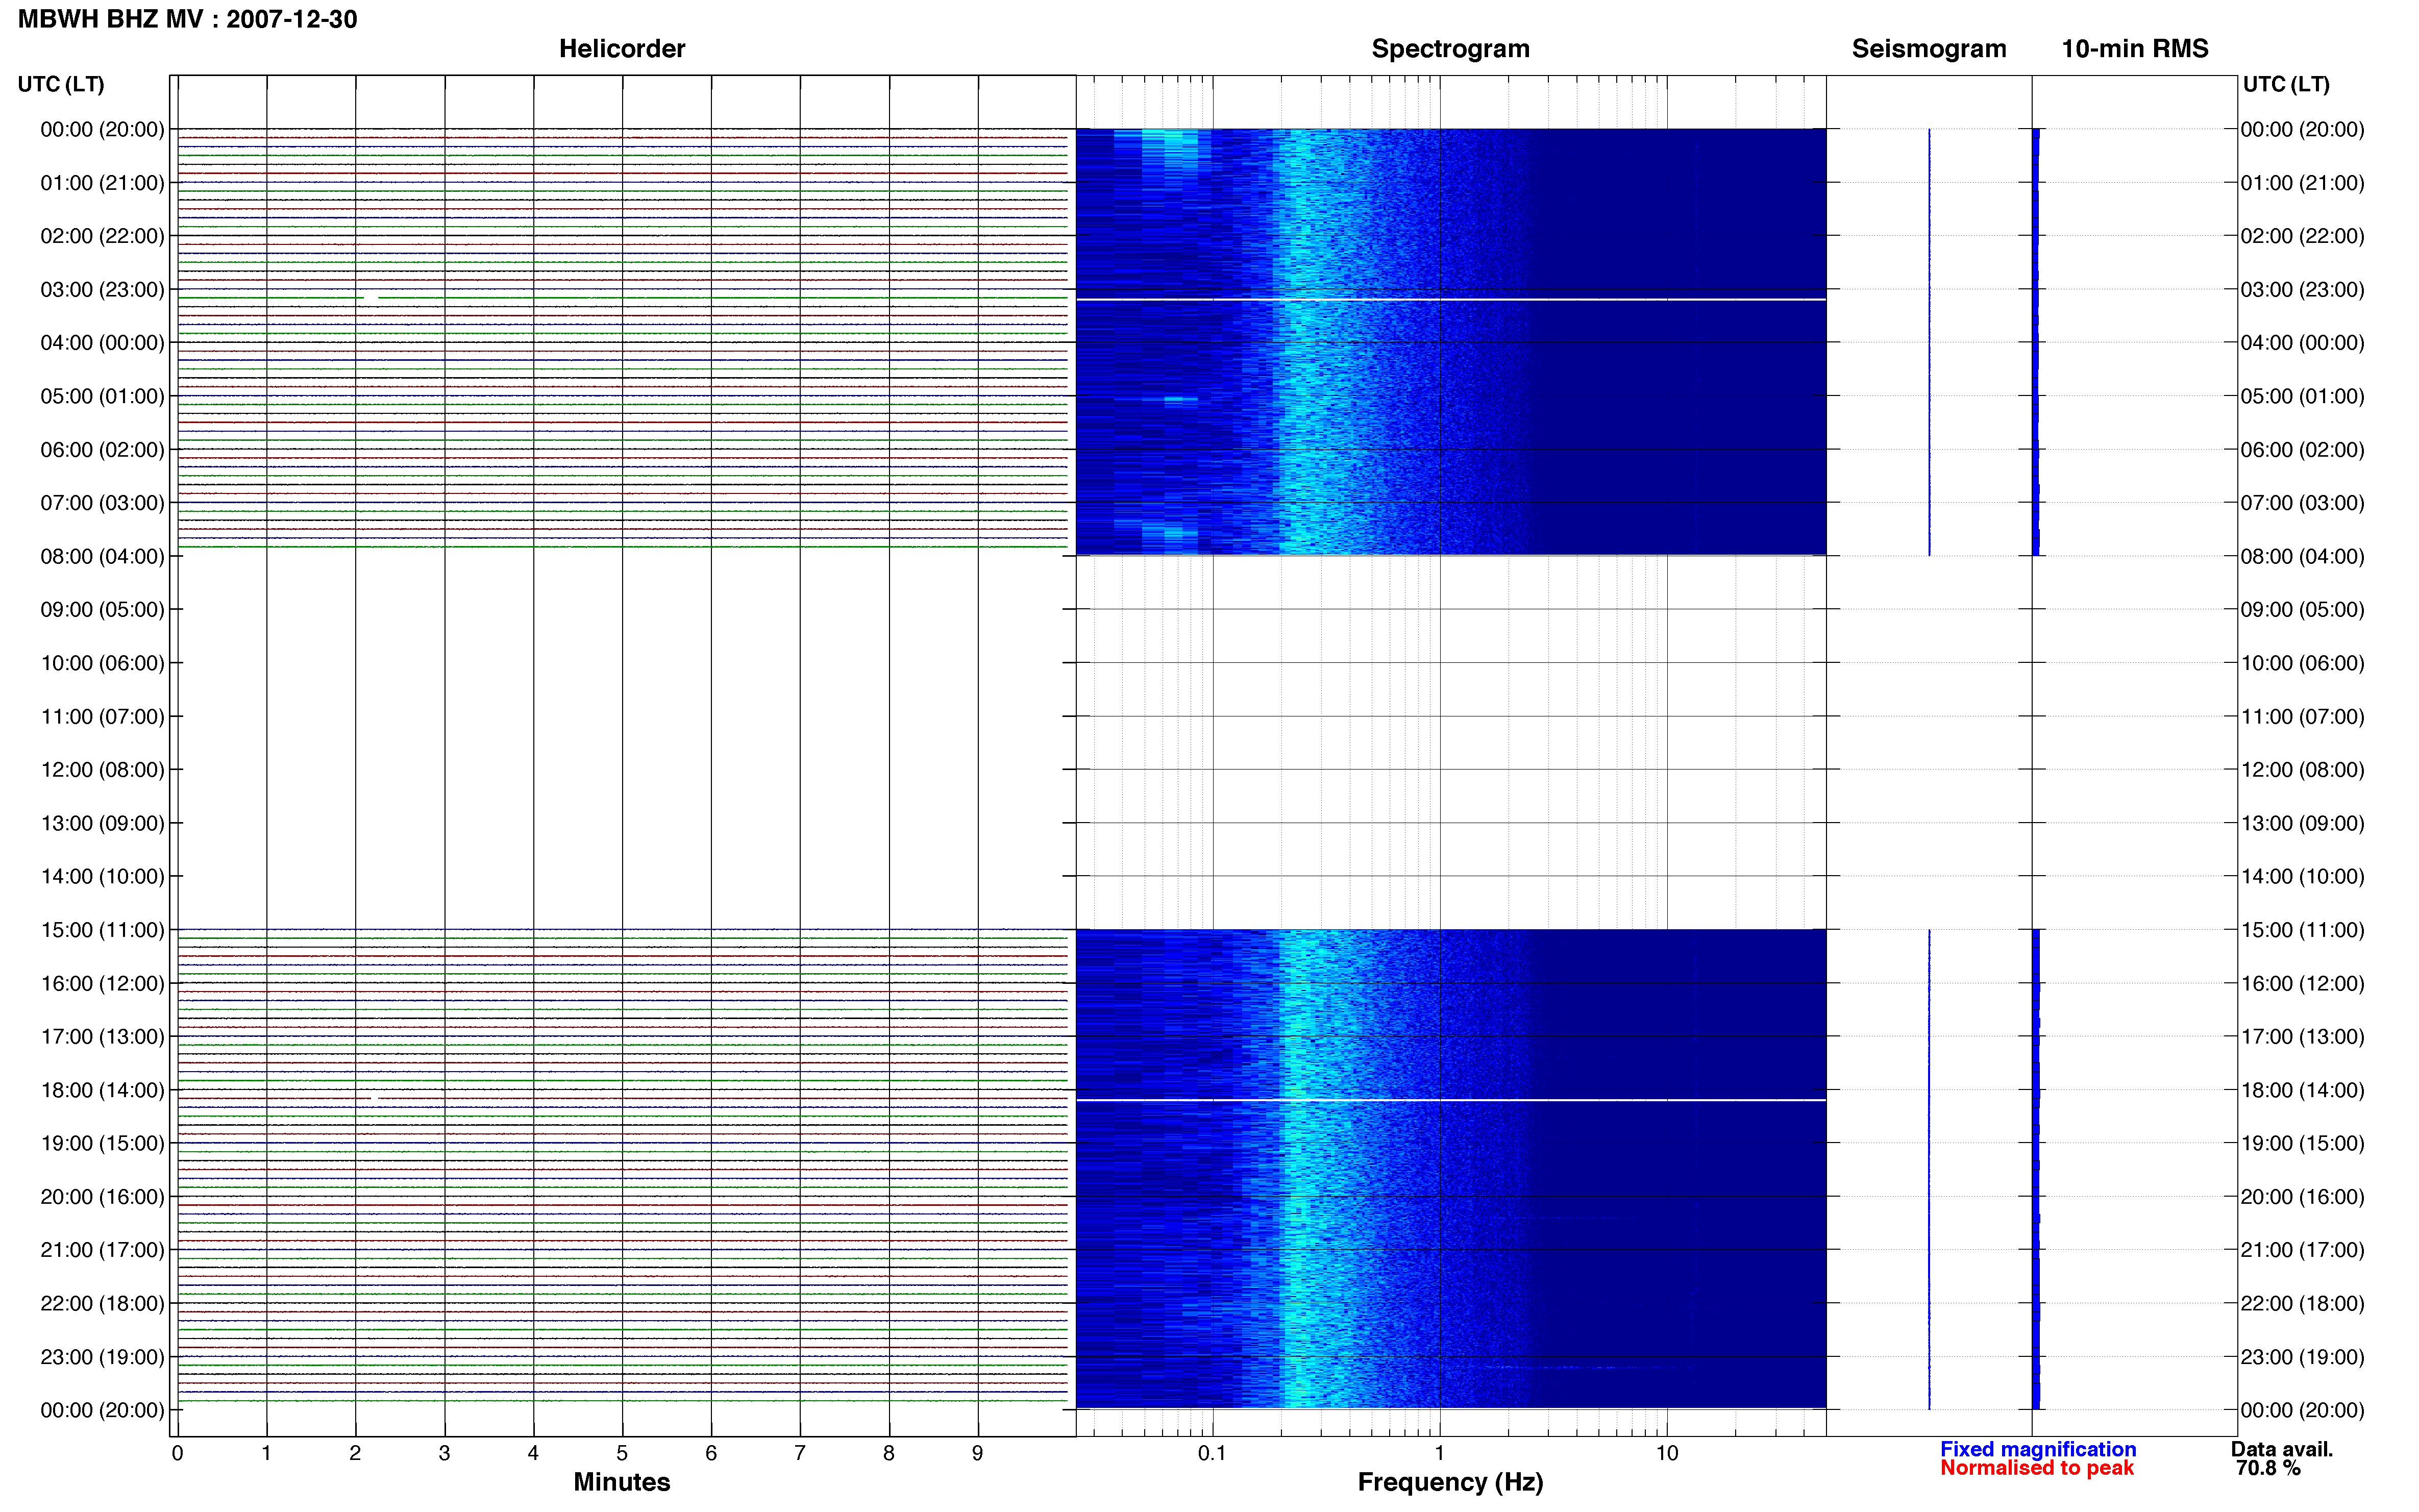Screen dimensions: 2419x1512
Task: Click the Frequency (Hz) axis label
Action: [x=1450, y=1482]
